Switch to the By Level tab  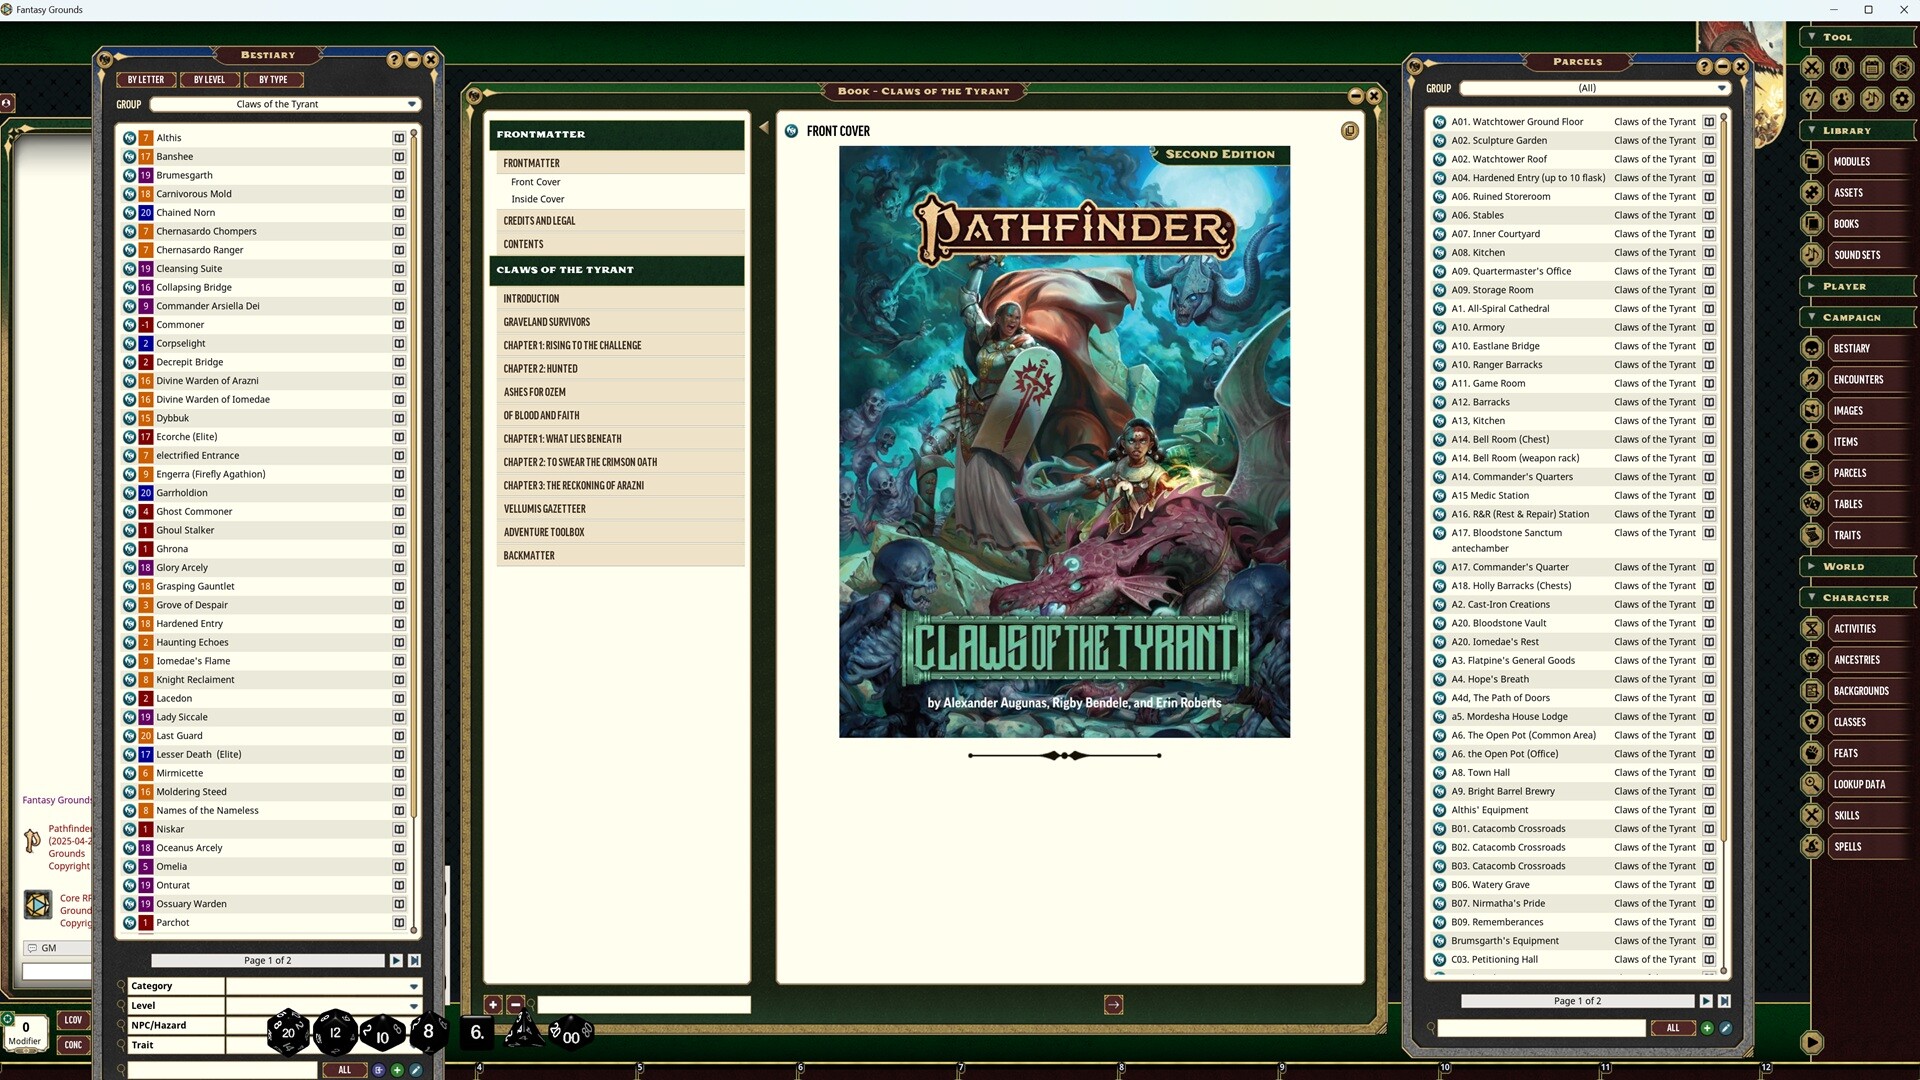tap(210, 79)
